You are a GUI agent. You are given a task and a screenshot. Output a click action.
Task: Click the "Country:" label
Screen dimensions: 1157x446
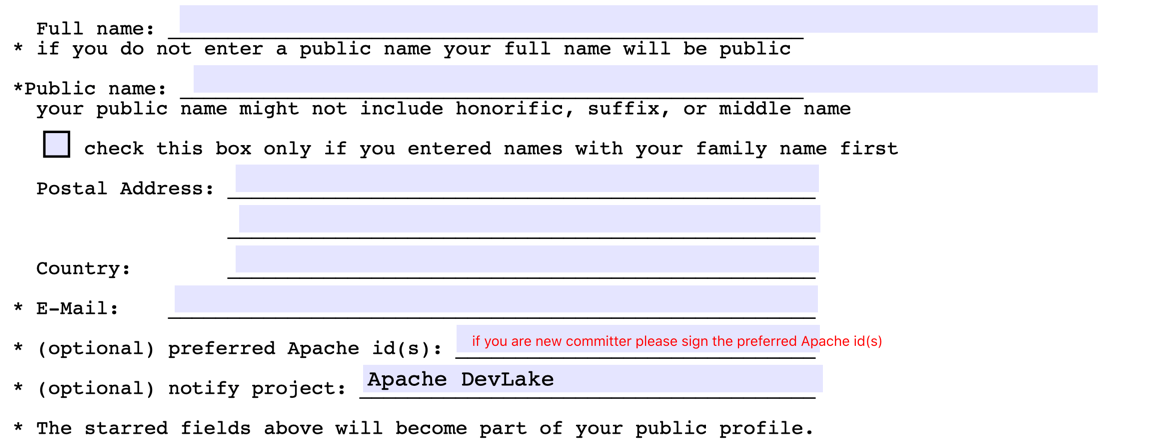coord(83,268)
